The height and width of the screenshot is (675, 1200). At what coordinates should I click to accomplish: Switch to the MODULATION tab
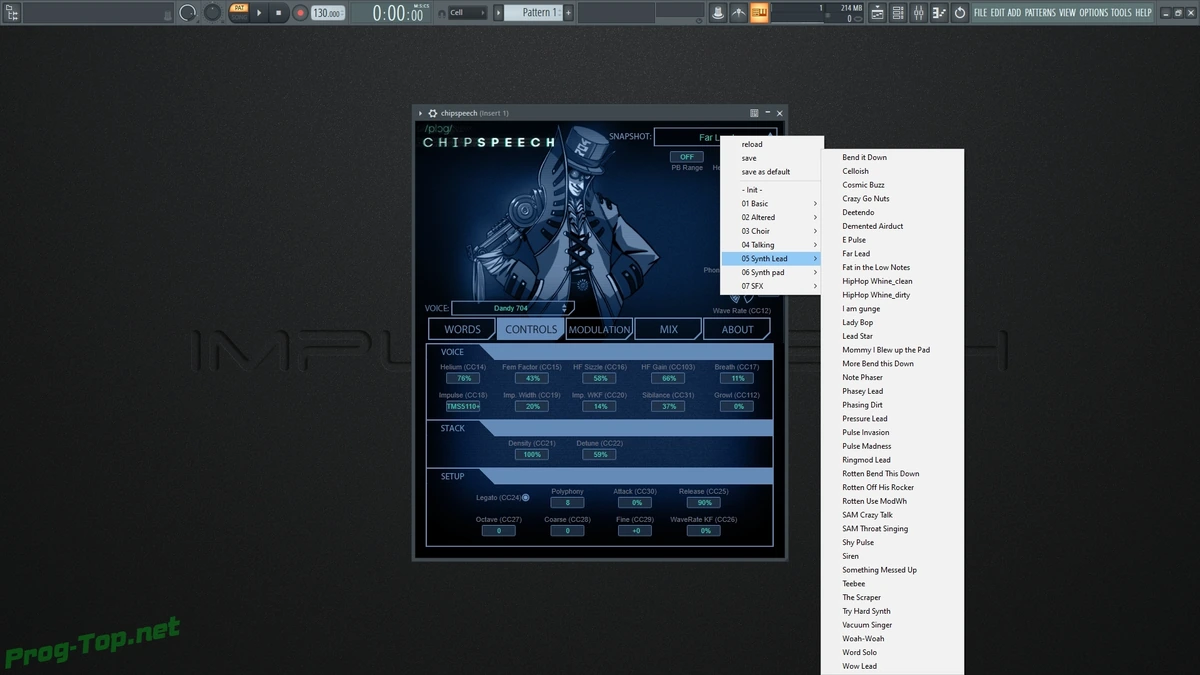pyautogui.click(x=599, y=329)
